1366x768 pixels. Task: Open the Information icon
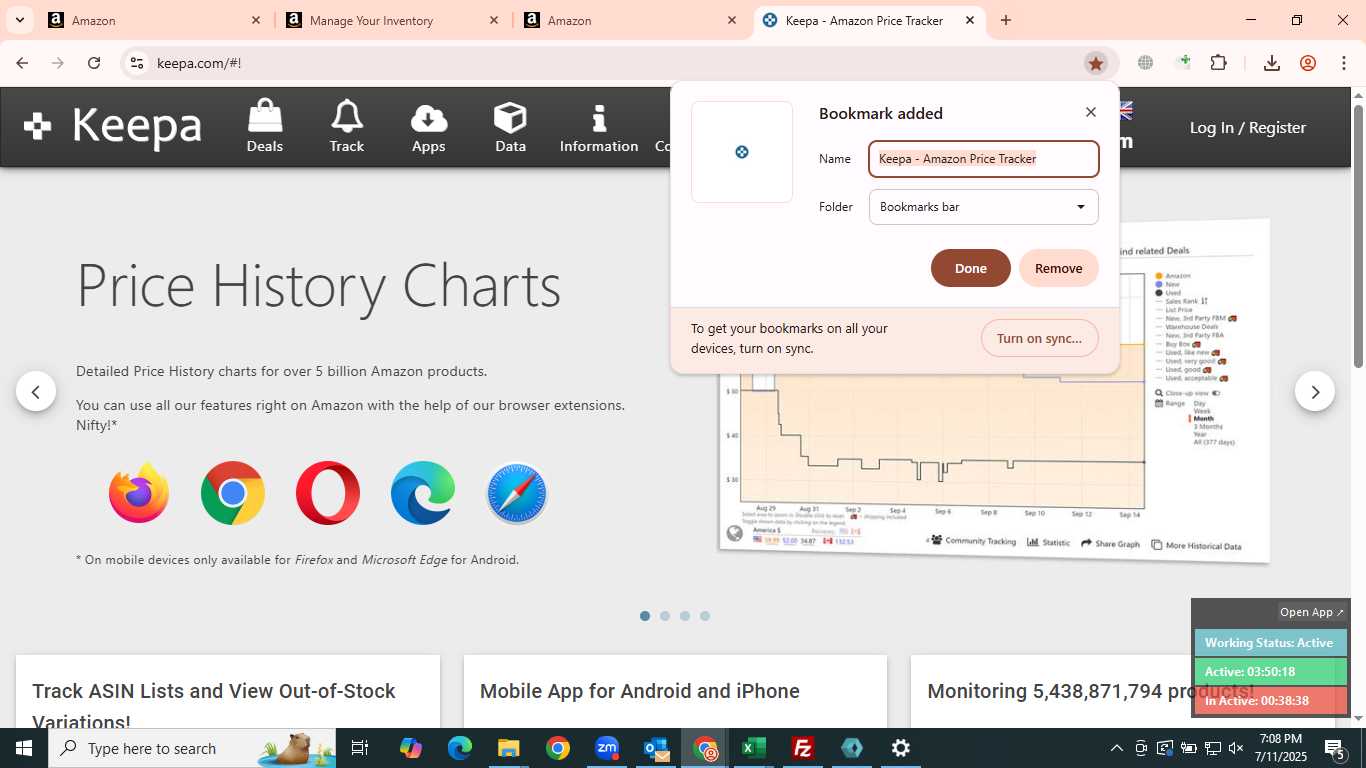[x=599, y=128]
